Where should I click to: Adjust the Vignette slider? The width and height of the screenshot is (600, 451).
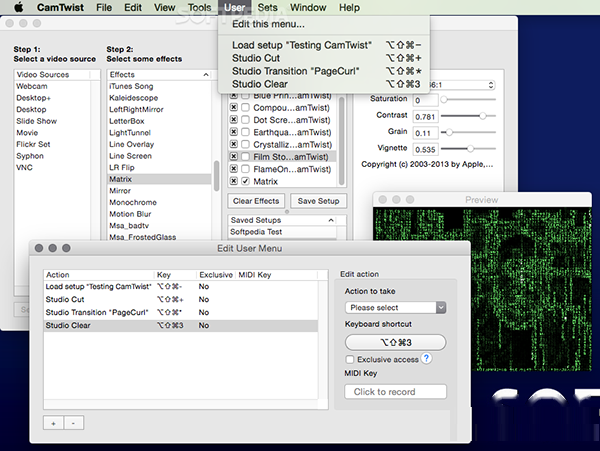(x=468, y=148)
